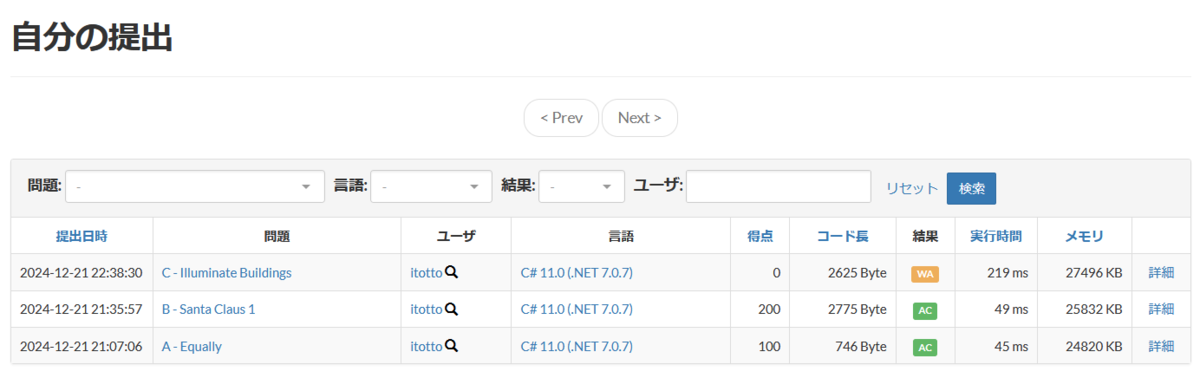Click the magnifier icon in Santa Claus 1 row
The height and width of the screenshot is (378, 1200).
[452, 309]
